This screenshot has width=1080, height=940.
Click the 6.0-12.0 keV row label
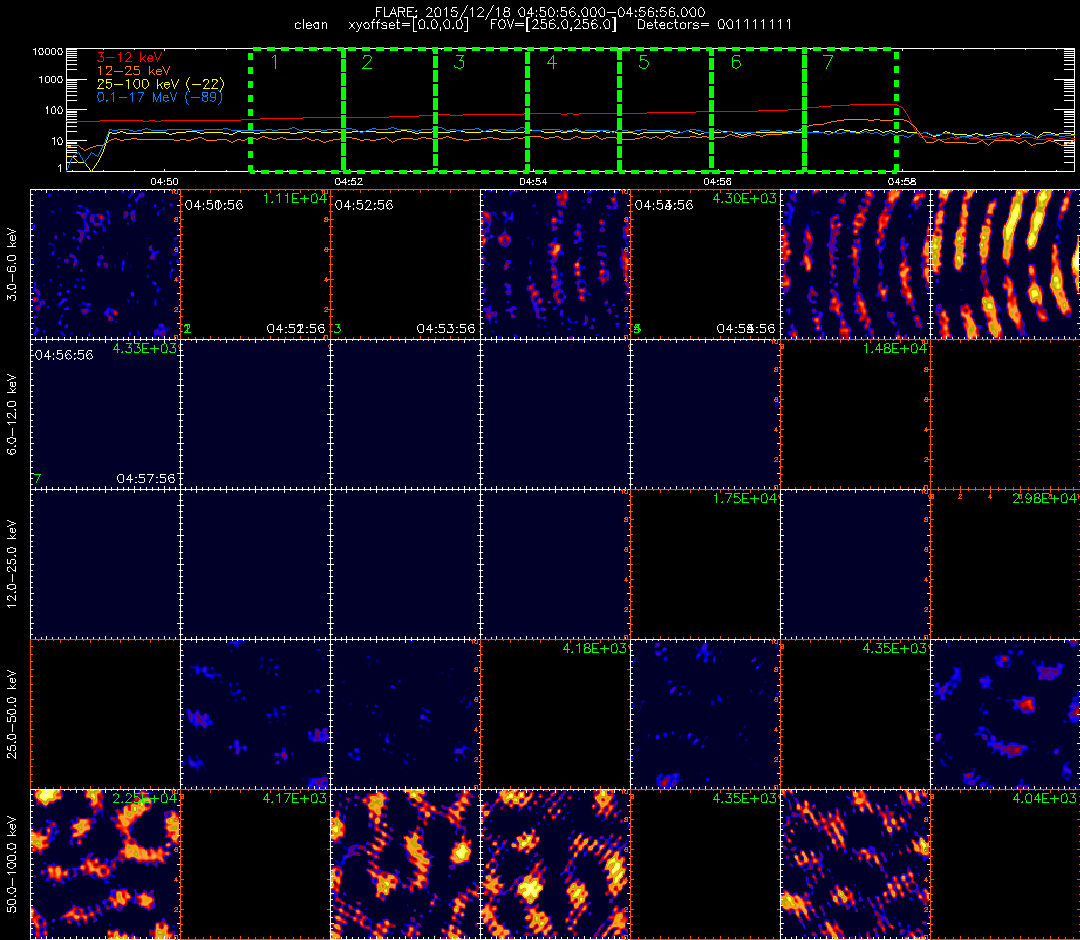click(x=12, y=415)
